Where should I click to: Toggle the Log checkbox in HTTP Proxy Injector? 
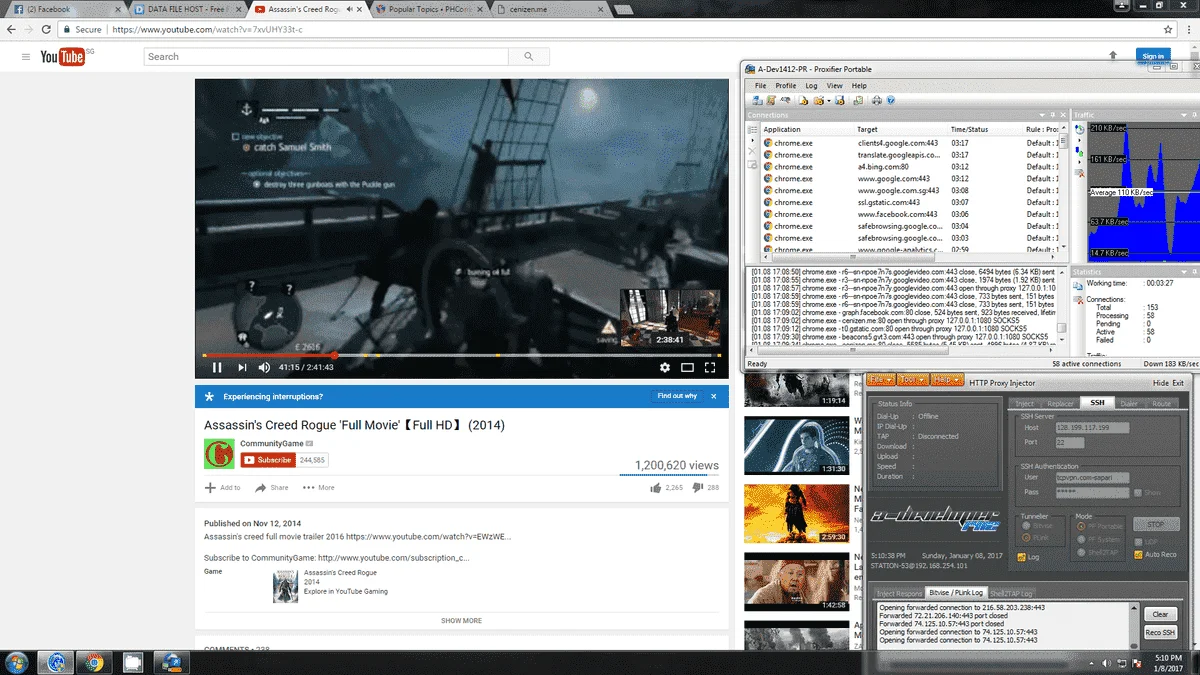click(x=1021, y=557)
